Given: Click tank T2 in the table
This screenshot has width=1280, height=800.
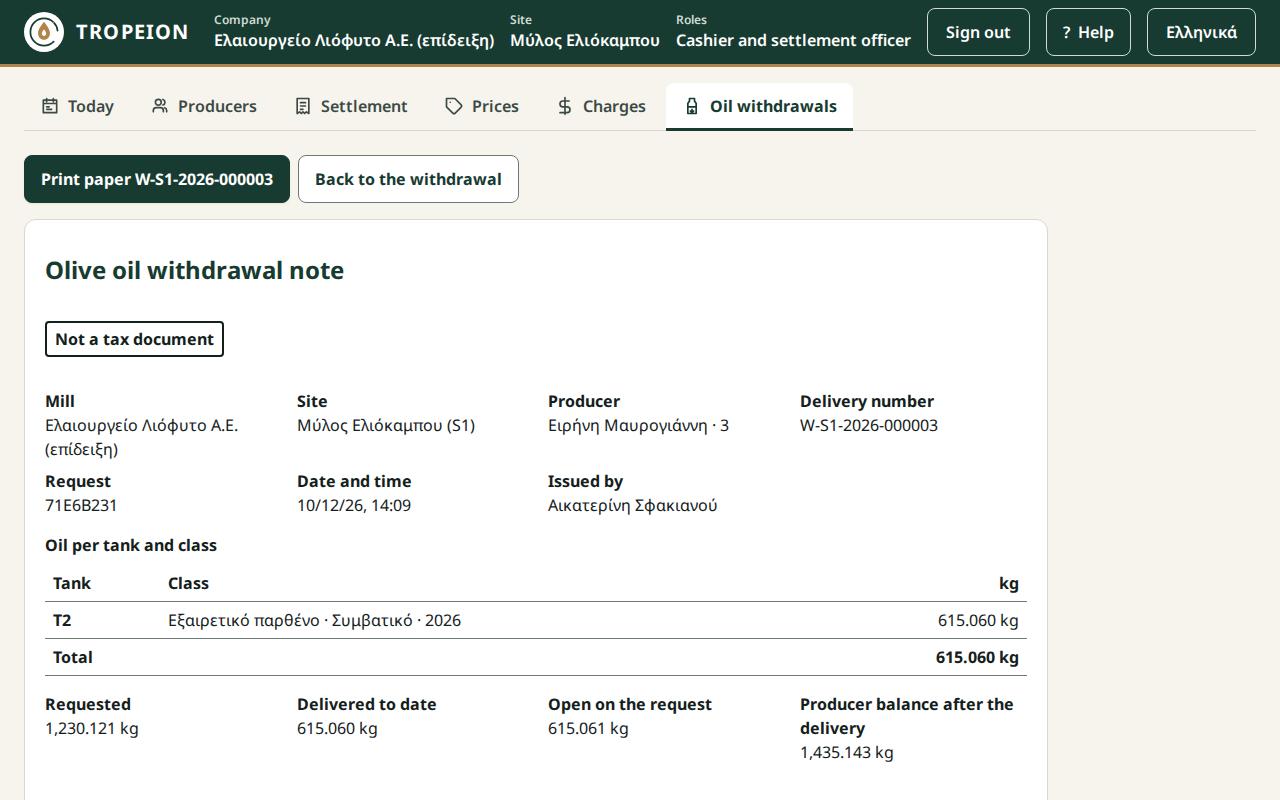Looking at the screenshot, I should [62, 620].
